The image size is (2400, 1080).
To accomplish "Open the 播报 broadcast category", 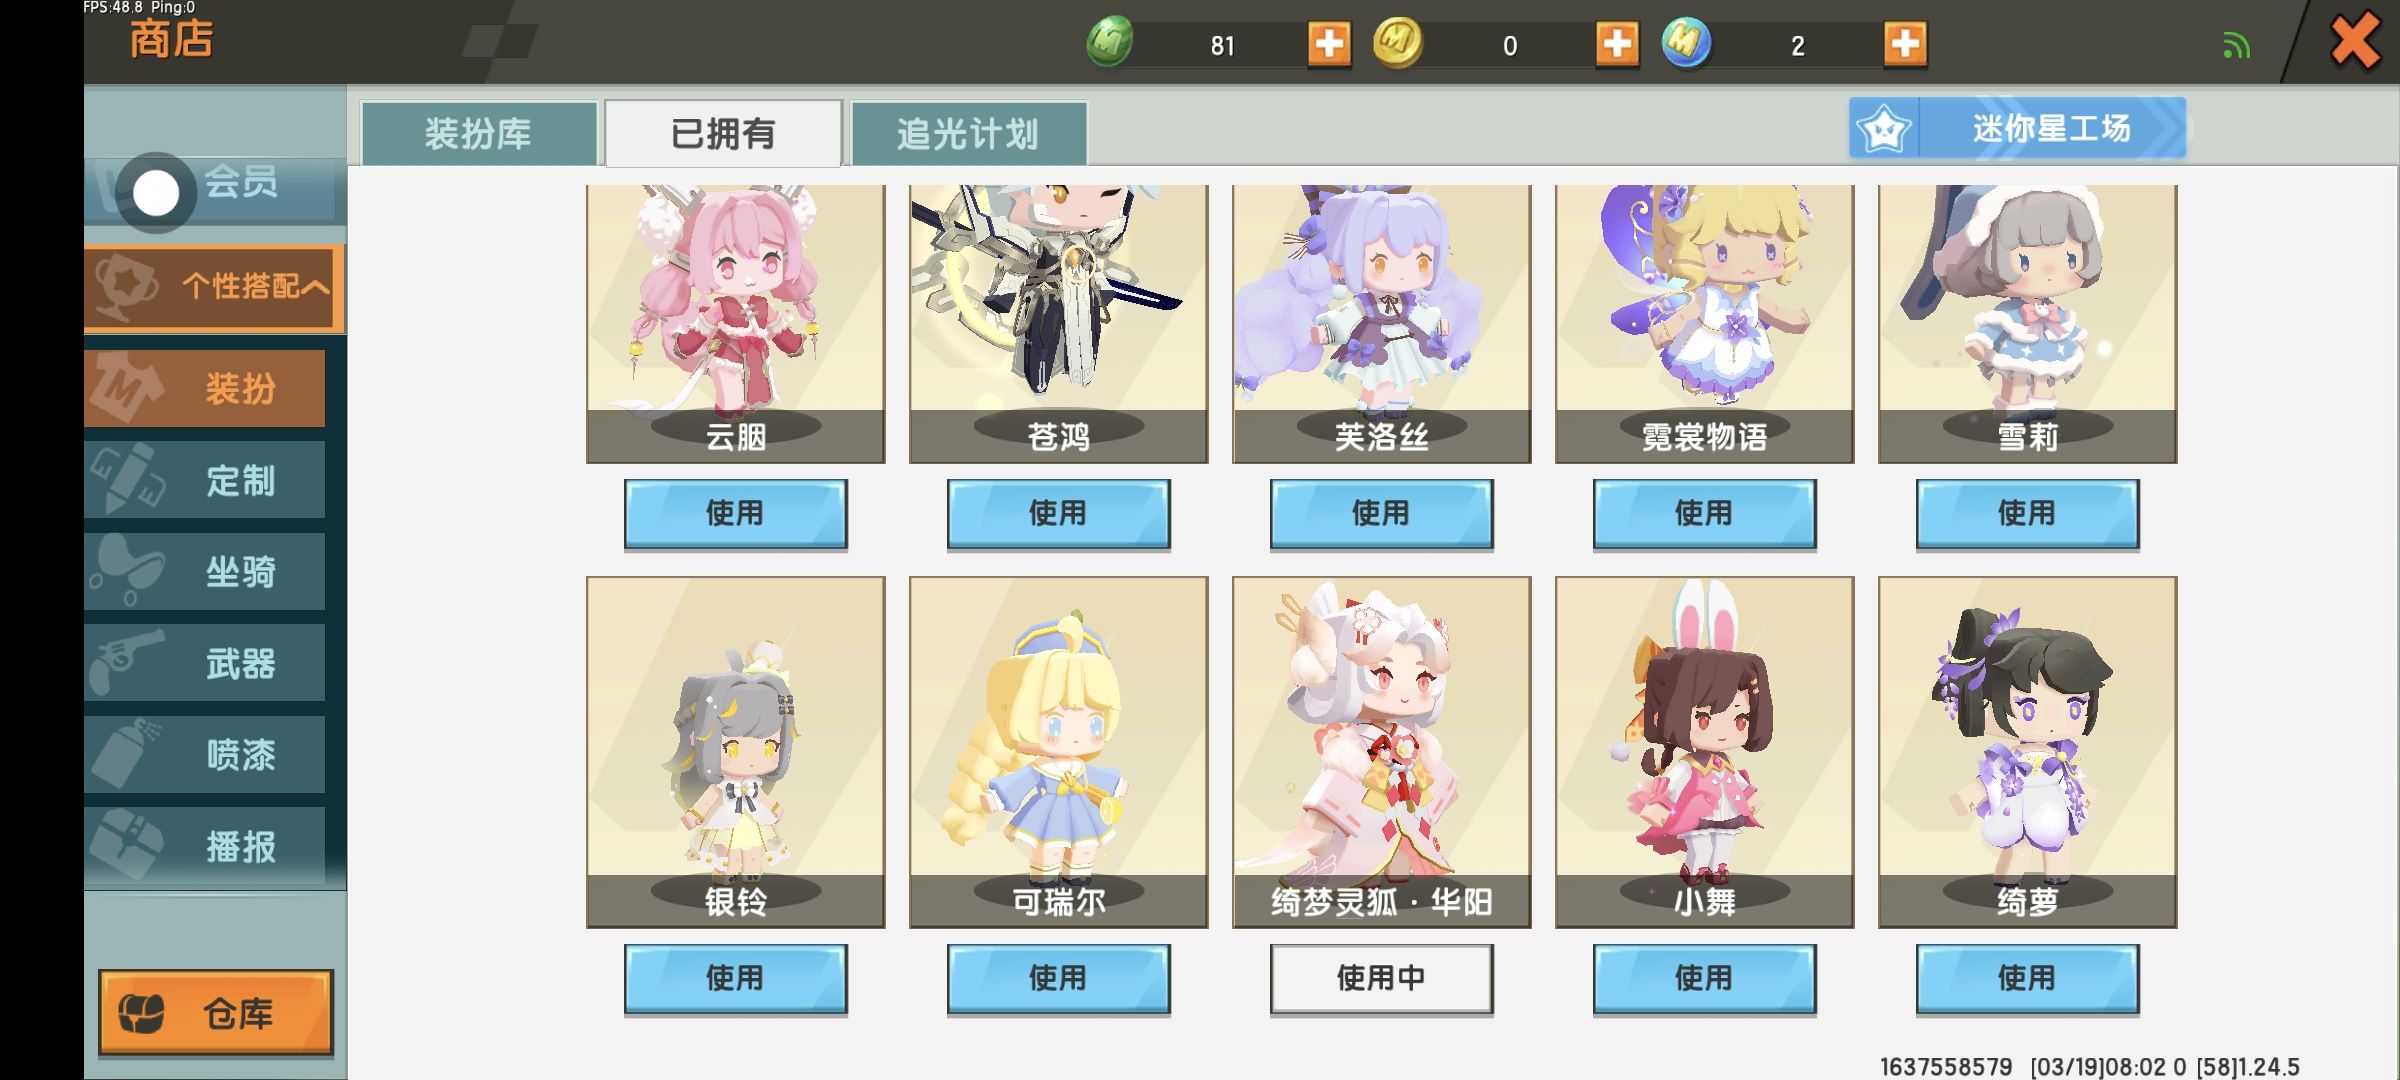I will tap(205, 847).
